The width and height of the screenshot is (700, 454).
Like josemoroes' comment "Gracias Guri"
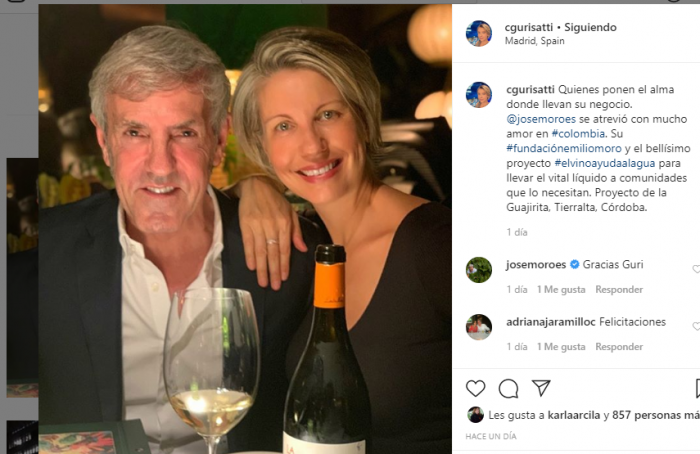point(696,269)
